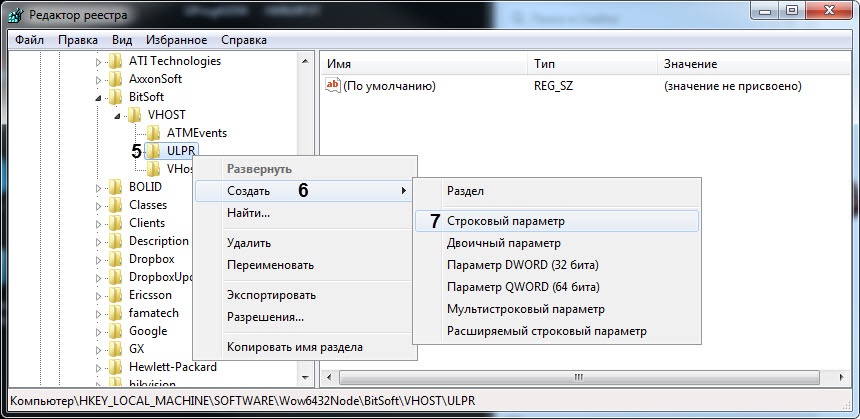Expand the AxxonSoft tree node
860x419 pixels.
99,79
